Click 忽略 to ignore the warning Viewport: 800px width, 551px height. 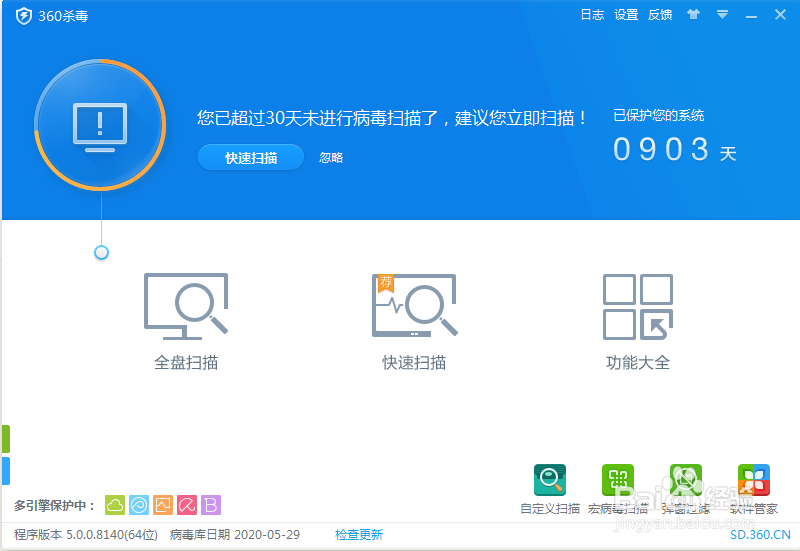point(331,158)
